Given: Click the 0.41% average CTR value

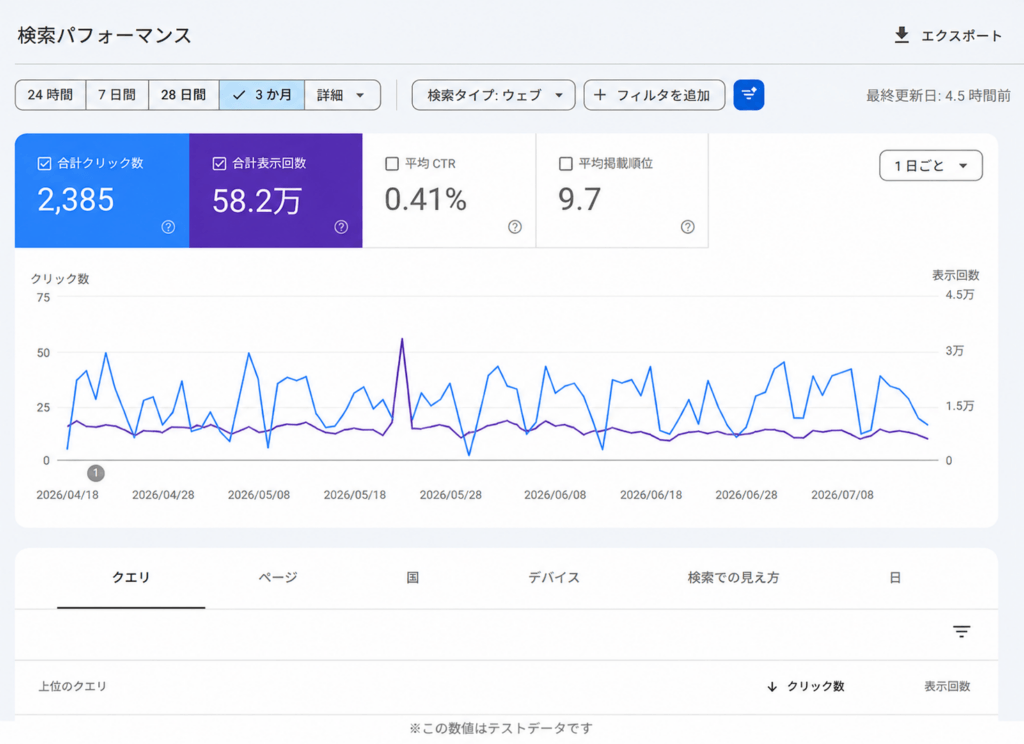Looking at the screenshot, I should [425, 200].
